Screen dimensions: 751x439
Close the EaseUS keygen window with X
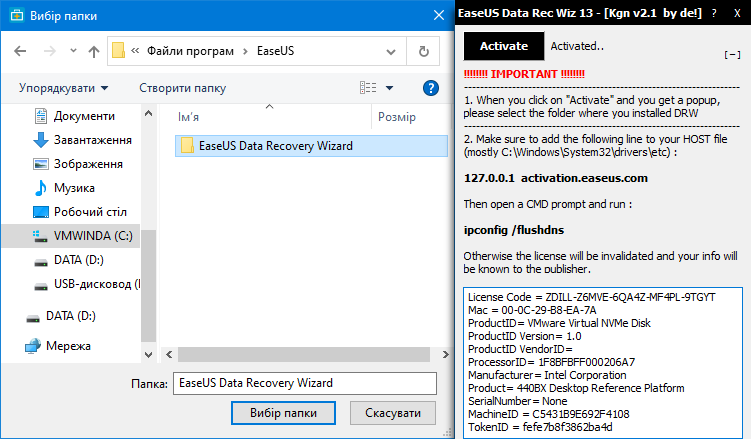point(738,13)
